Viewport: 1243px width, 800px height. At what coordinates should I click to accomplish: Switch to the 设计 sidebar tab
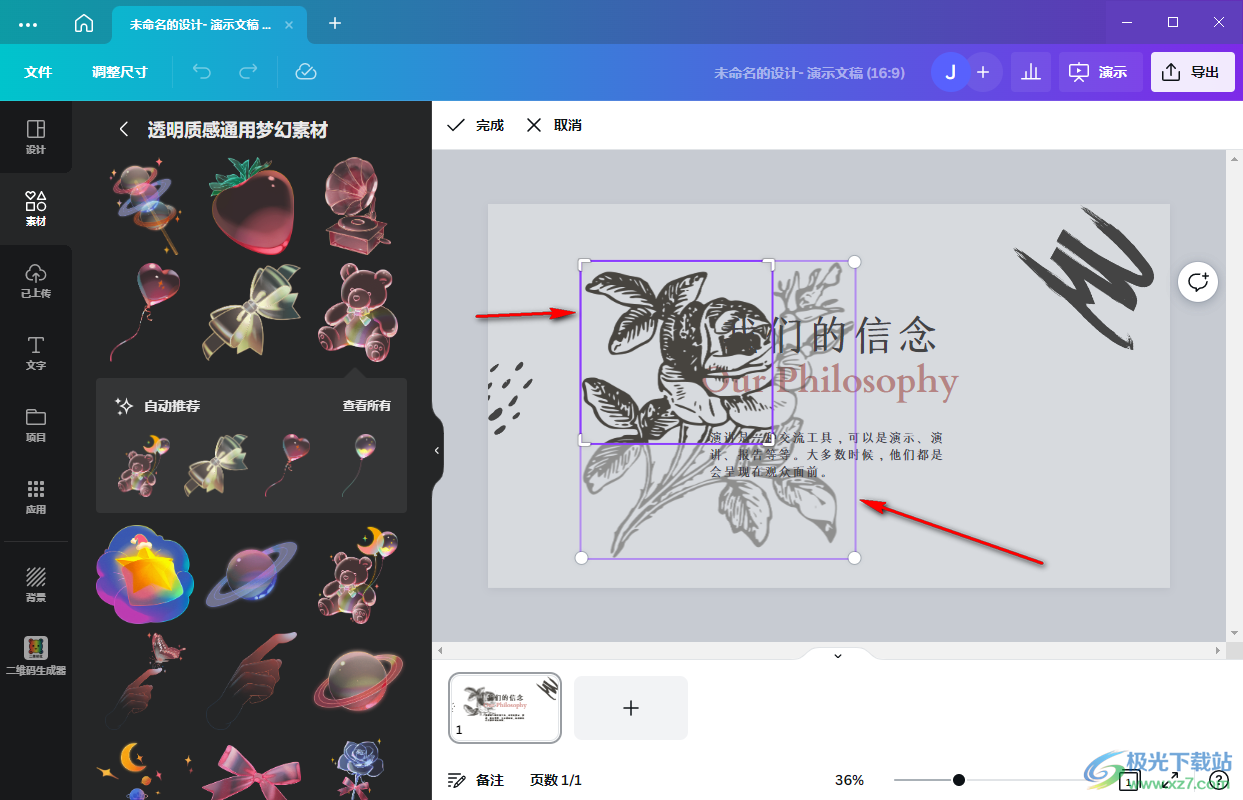36,137
